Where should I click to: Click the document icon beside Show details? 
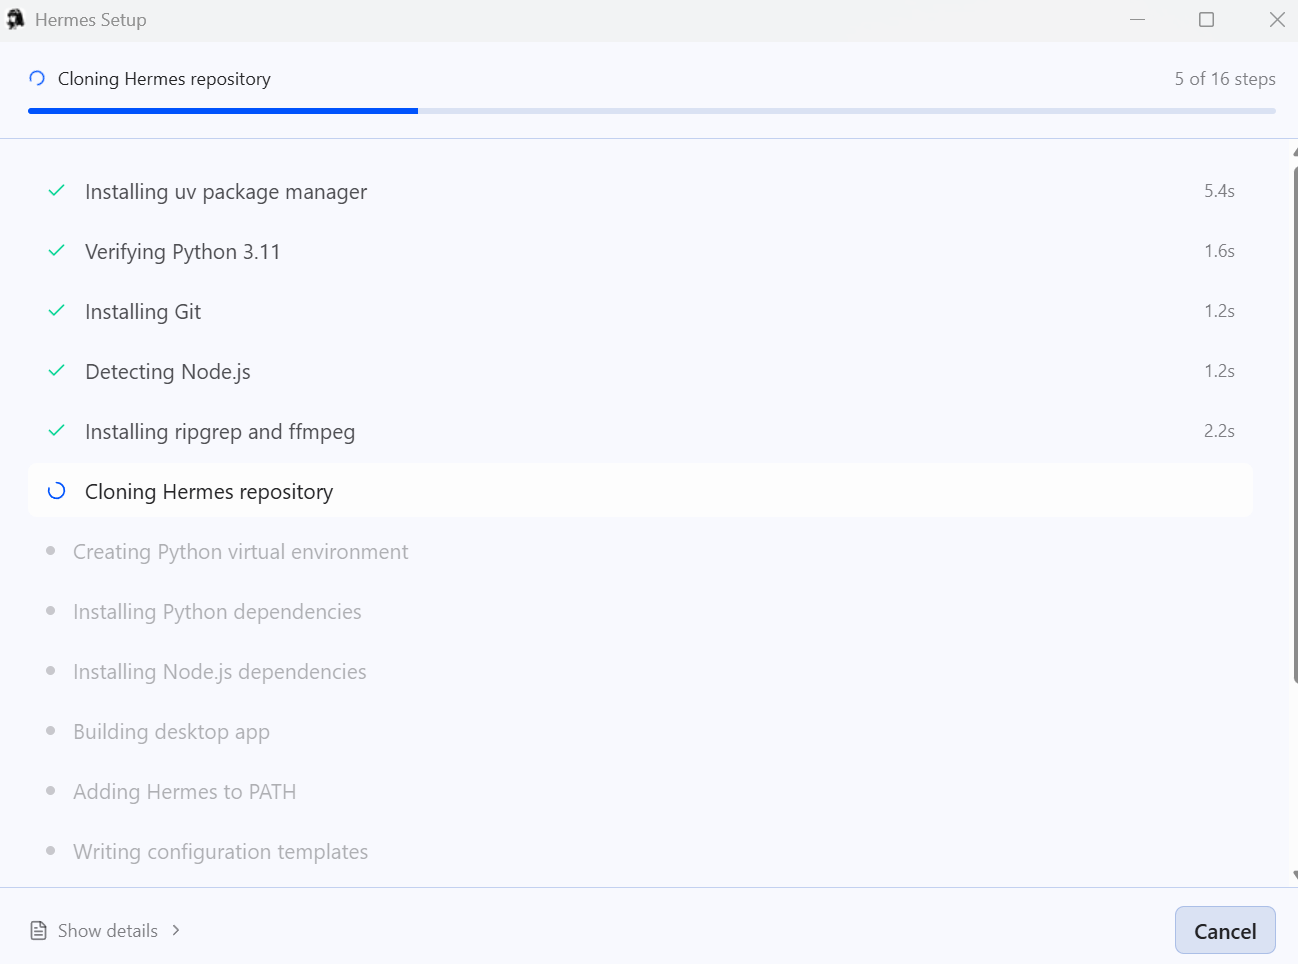[x=39, y=930]
